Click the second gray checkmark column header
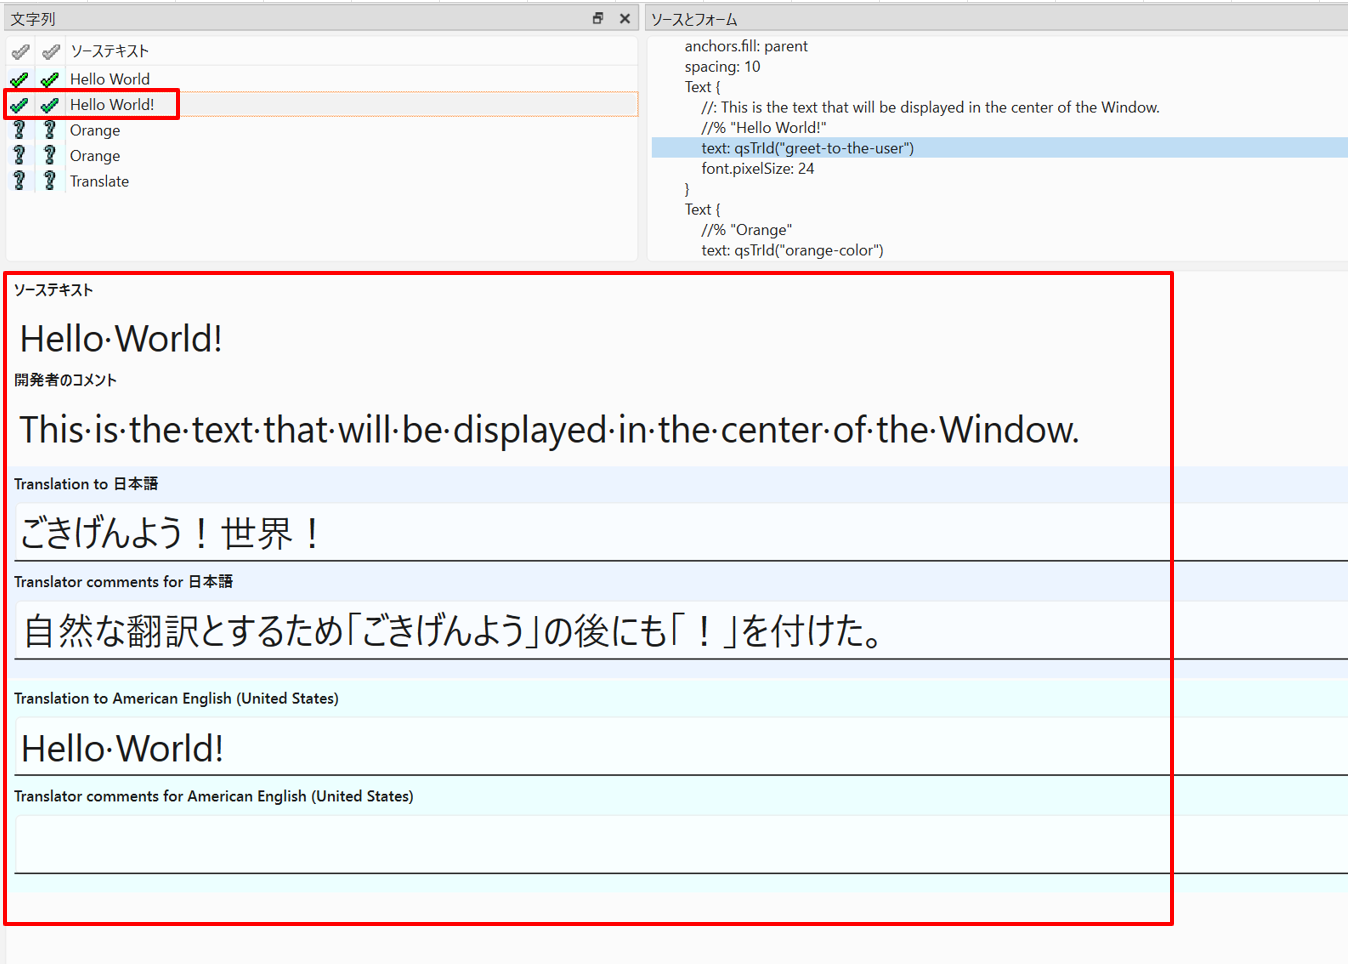The width and height of the screenshot is (1348, 964). click(x=50, y=51)
